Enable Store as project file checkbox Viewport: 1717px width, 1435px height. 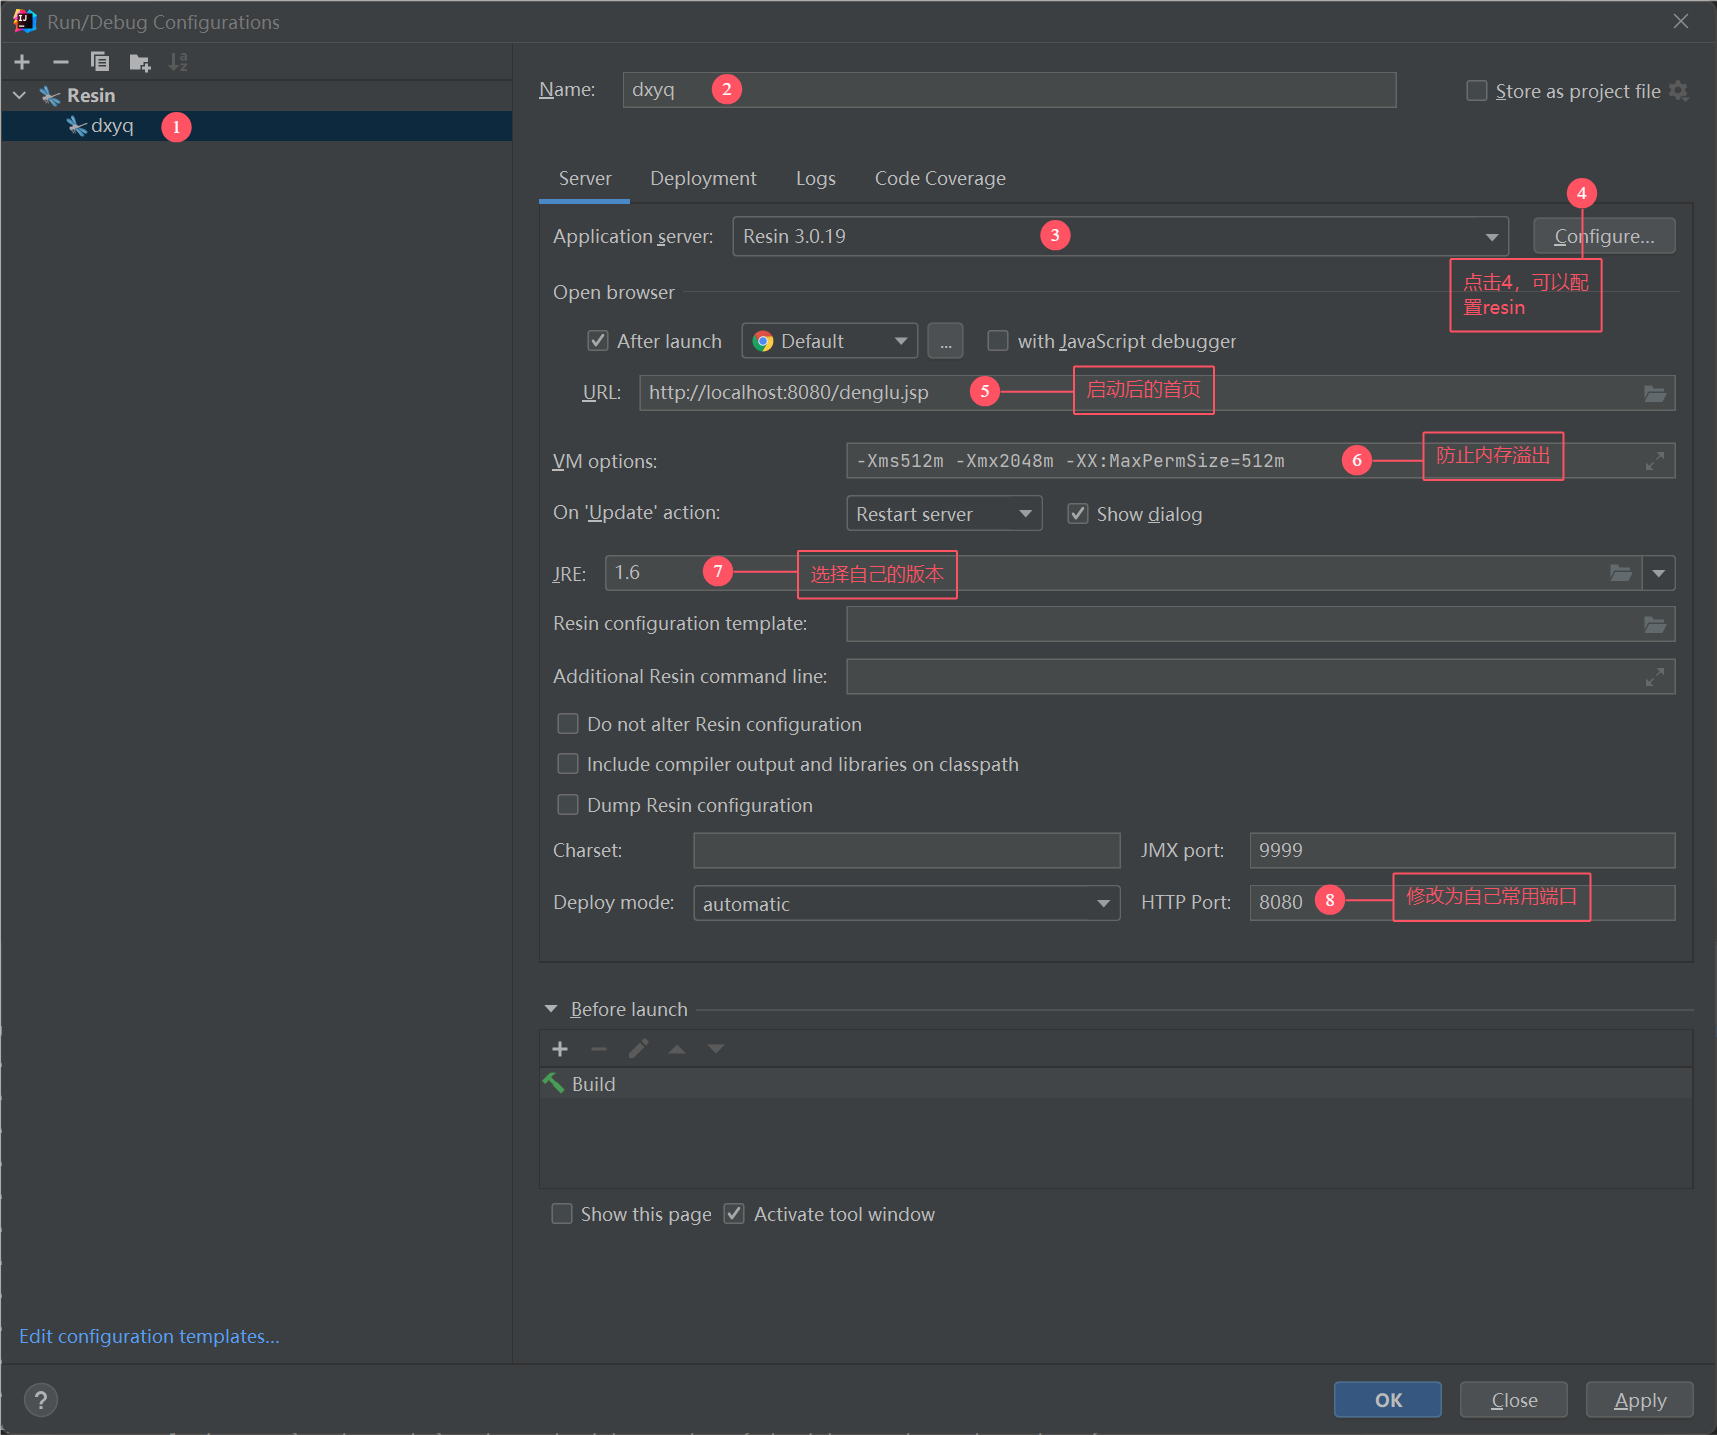1476,91
